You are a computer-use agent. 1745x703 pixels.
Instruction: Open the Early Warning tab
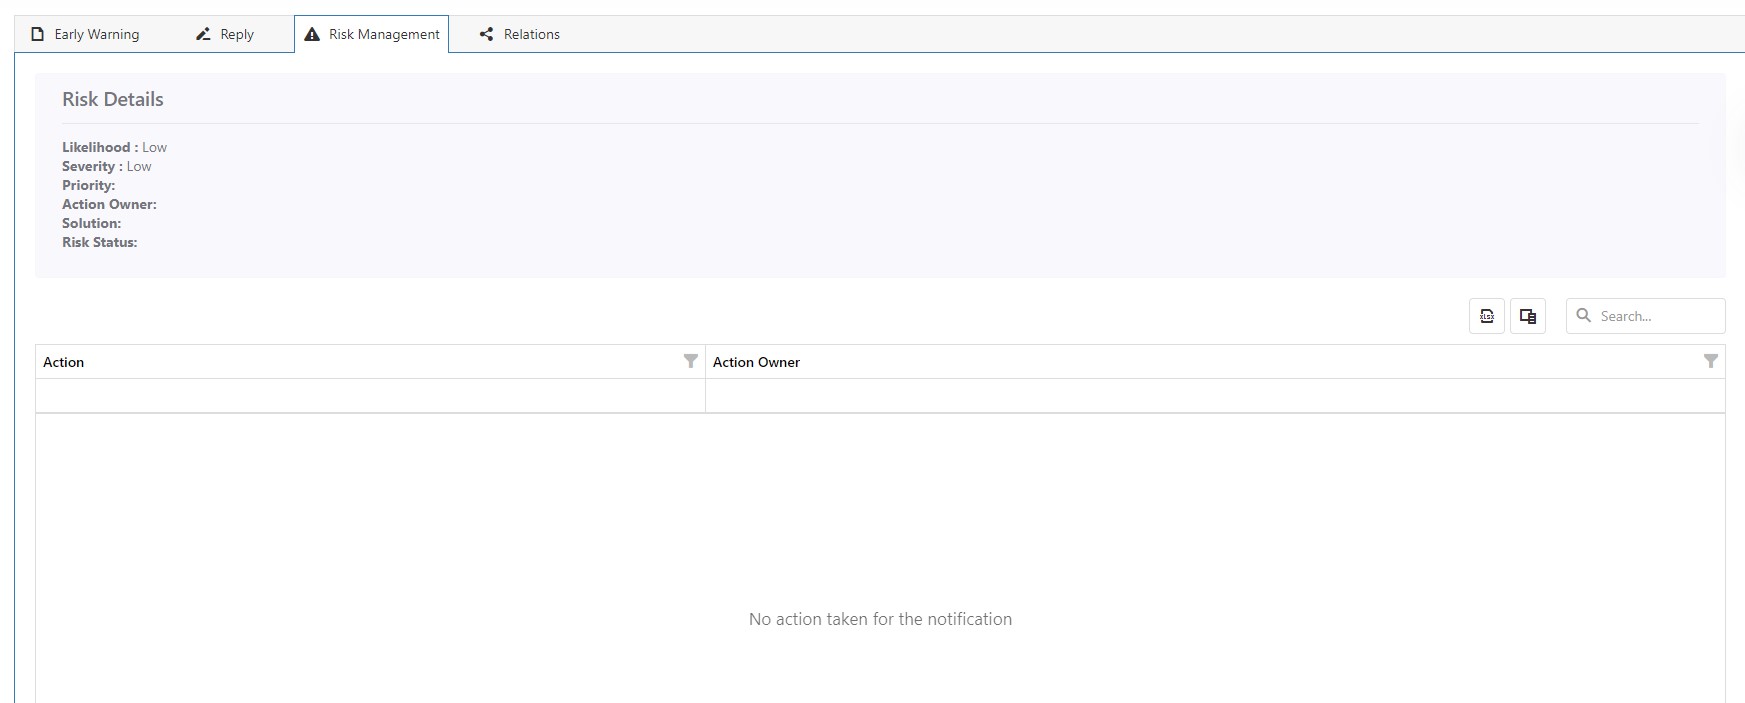pos(85,34)
